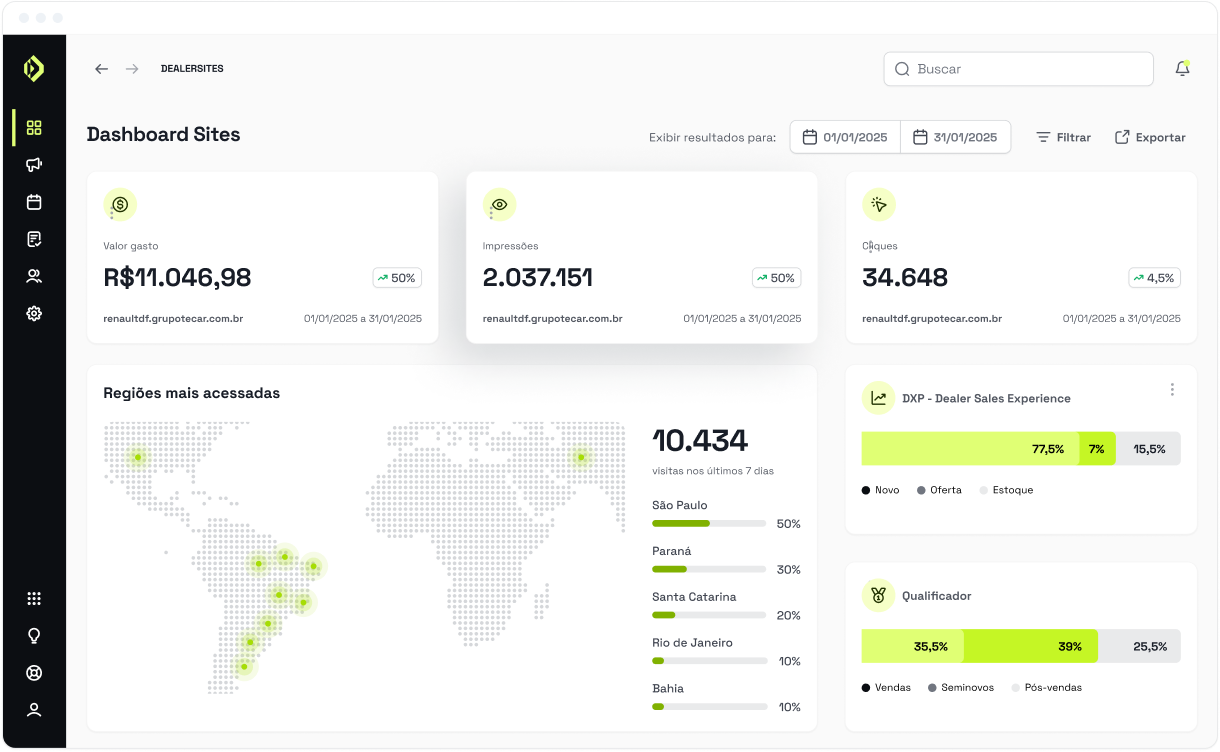Click the notification bell icon
The image size is (1220, 752).
1182,69
